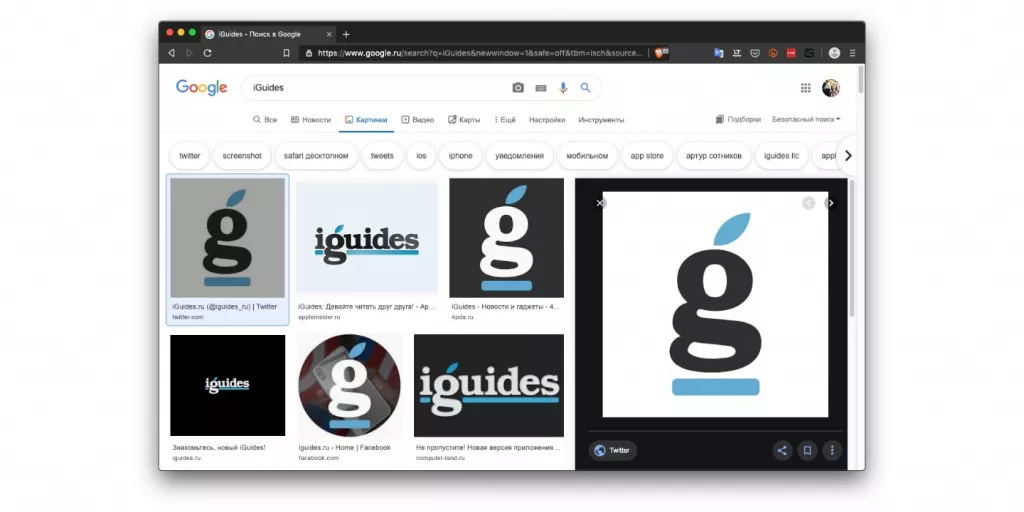Screen dimensions: 1024x512
Task: Open the Подборки collections link
Action: [738, 120]
